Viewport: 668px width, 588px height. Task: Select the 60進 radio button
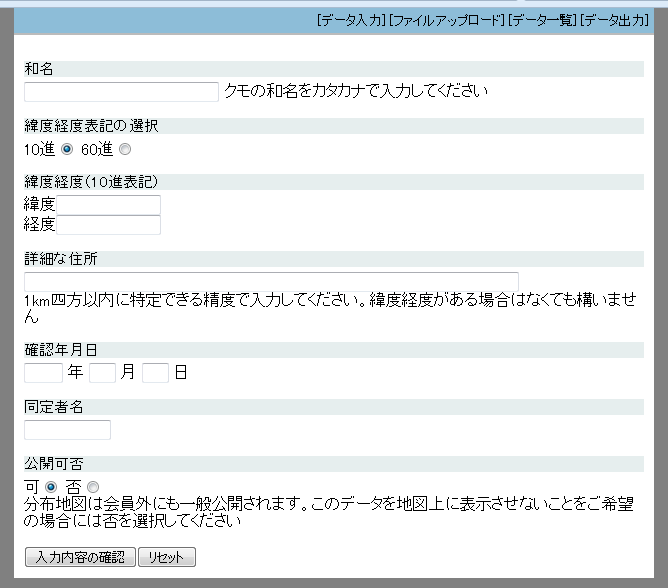(x=125, y=149)
